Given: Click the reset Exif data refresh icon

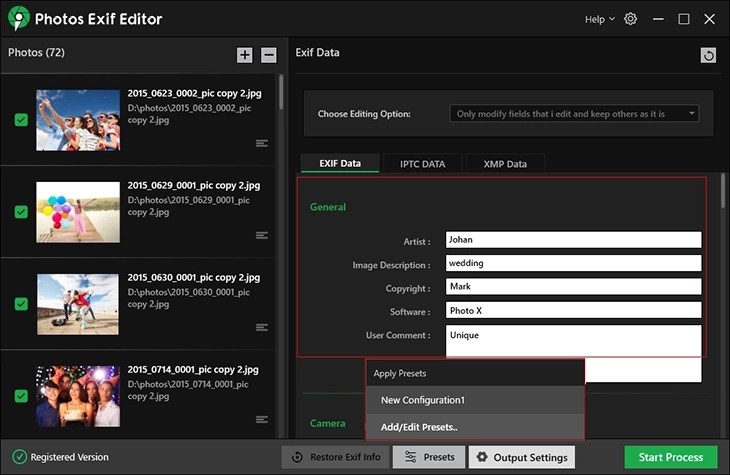Looking at the screenshot, I should (x=709, y=56).
